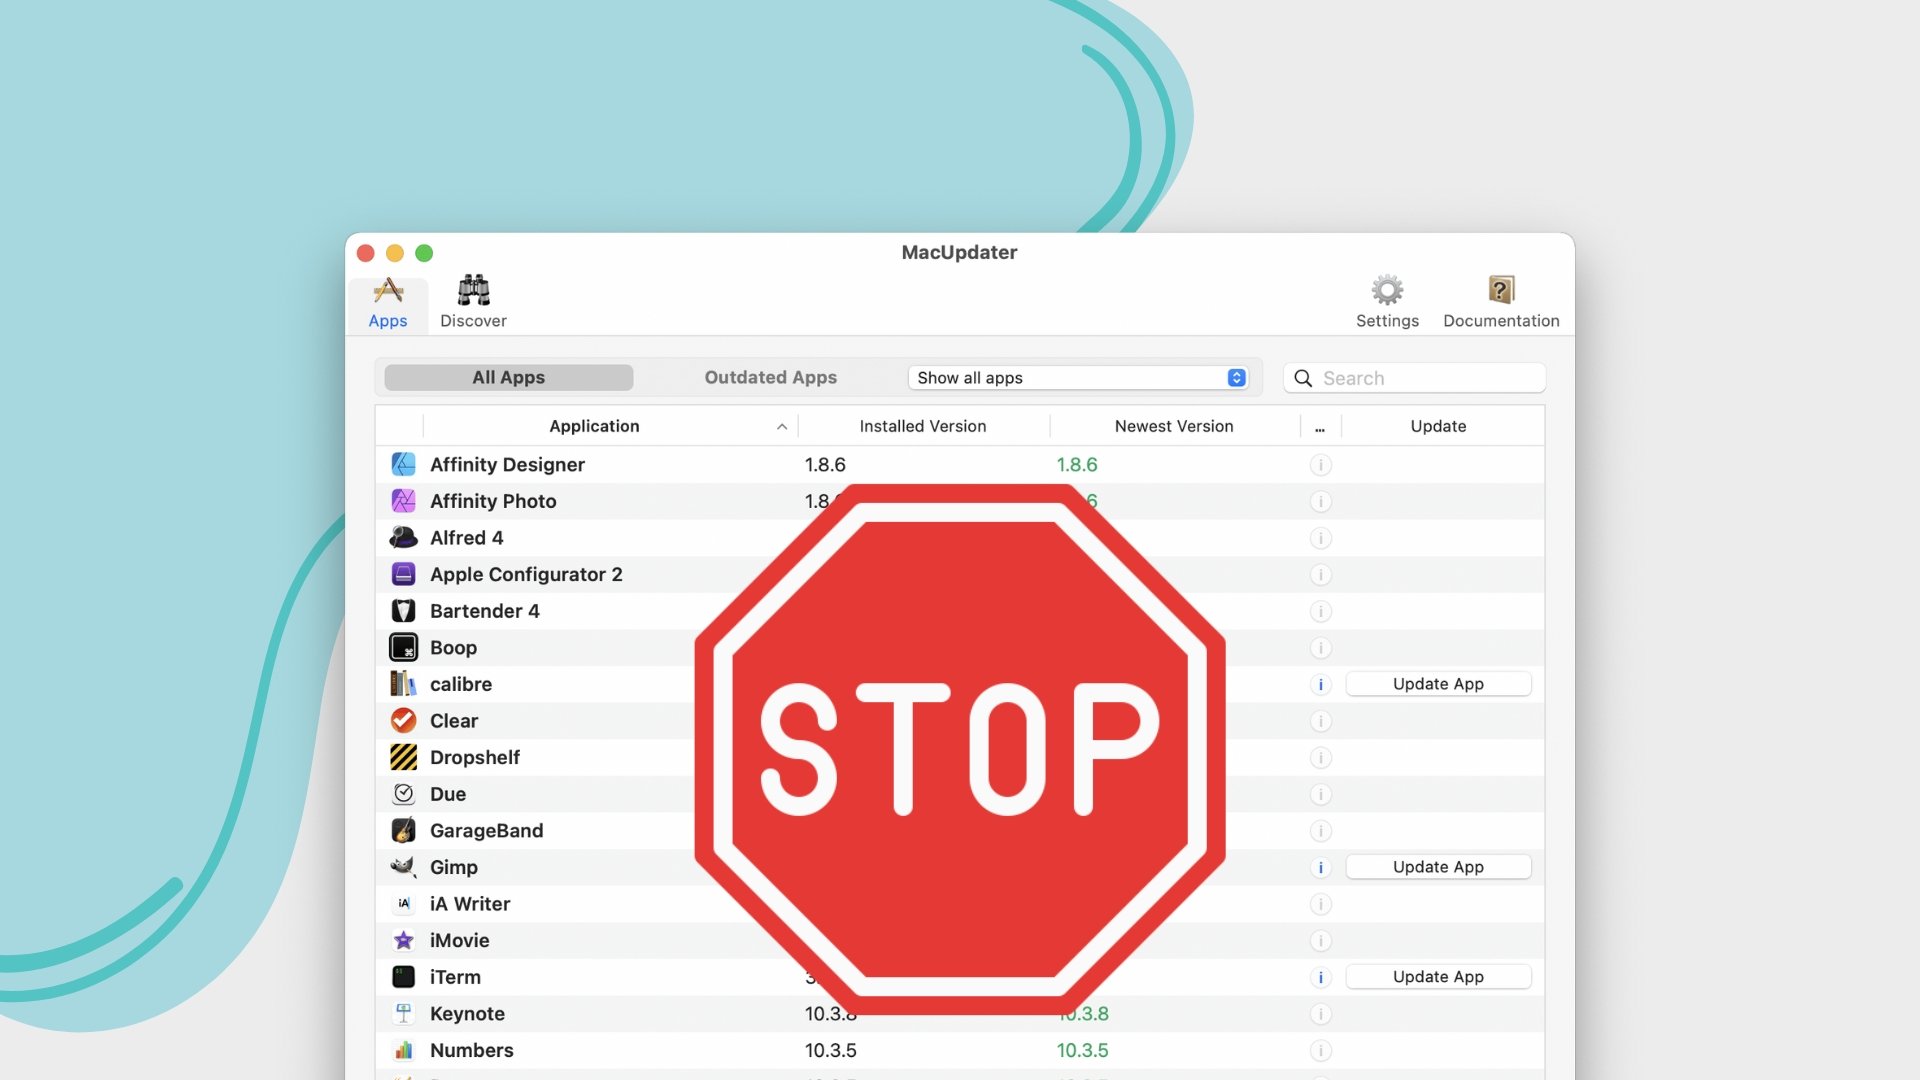This screenshot has width=1920, height=1080.
Task: Update the calibre app
Action: point(1438,684)
